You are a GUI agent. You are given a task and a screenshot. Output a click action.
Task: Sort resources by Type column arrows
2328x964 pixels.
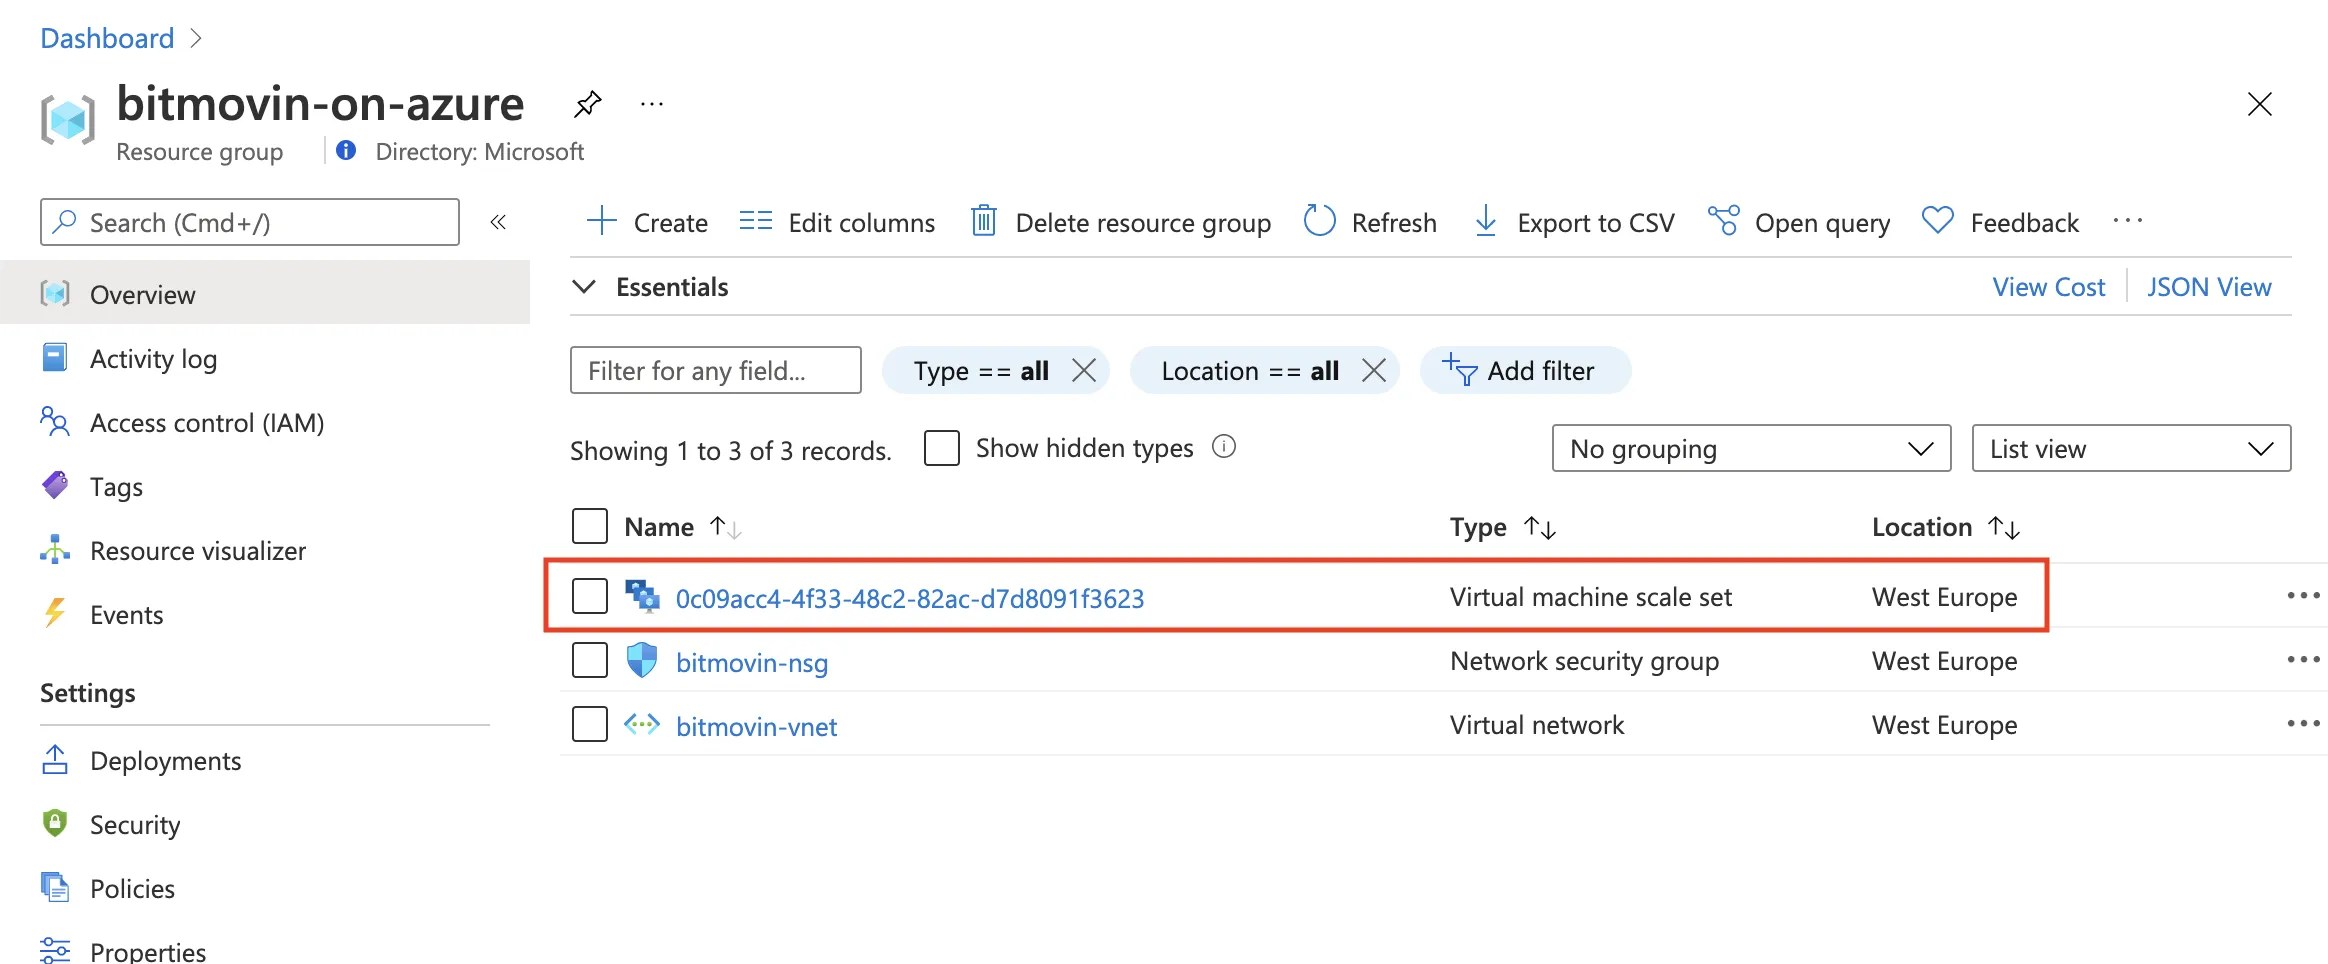[1540, 527]
